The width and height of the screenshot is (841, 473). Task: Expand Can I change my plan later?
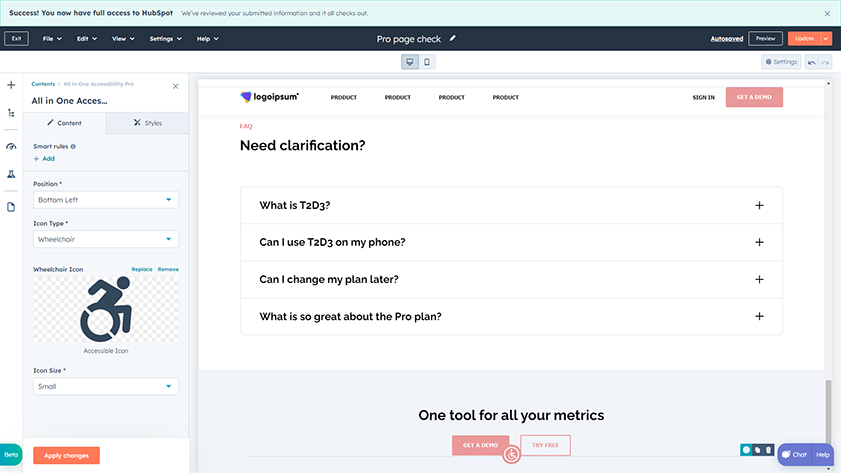tap(511, 279)
